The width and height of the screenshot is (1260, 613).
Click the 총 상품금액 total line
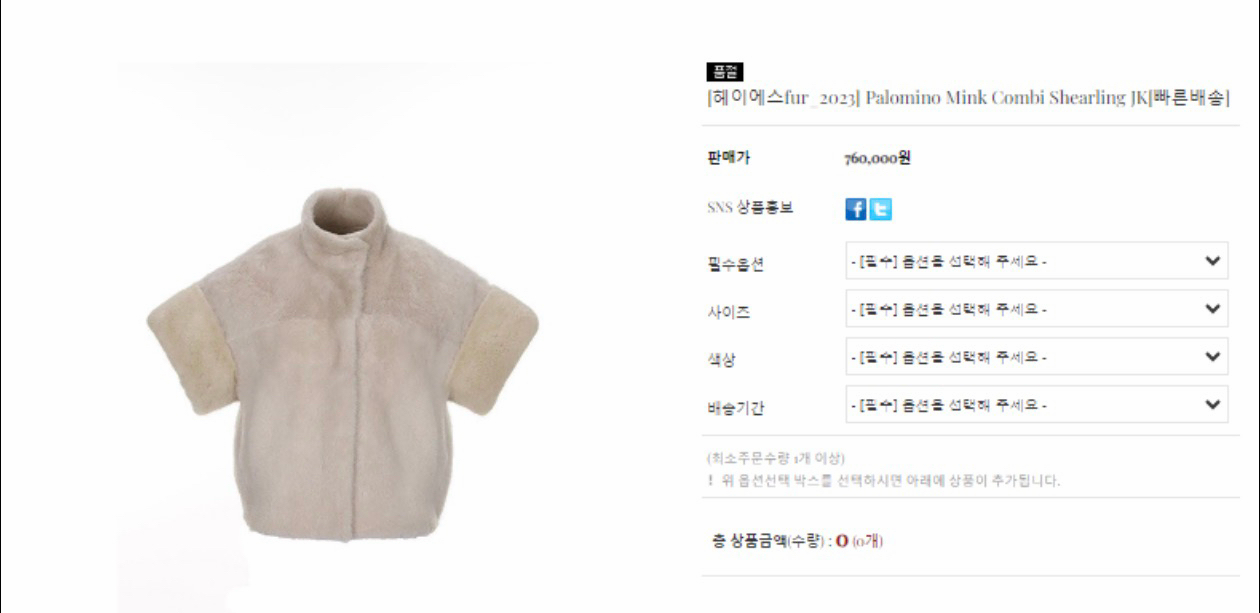click(x=797, y=541)
